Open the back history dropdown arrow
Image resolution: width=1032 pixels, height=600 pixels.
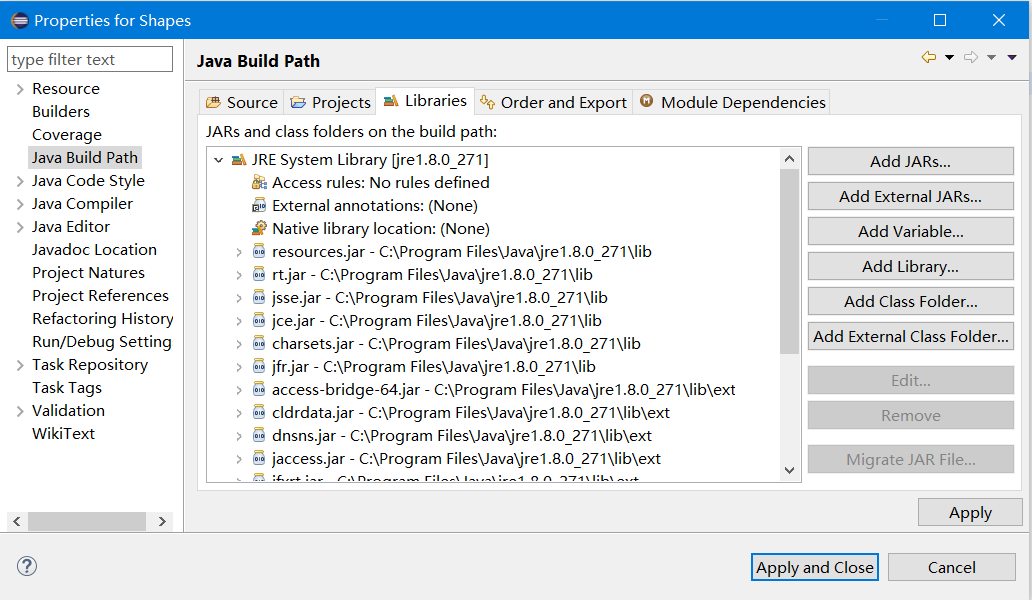click(949, 57)
